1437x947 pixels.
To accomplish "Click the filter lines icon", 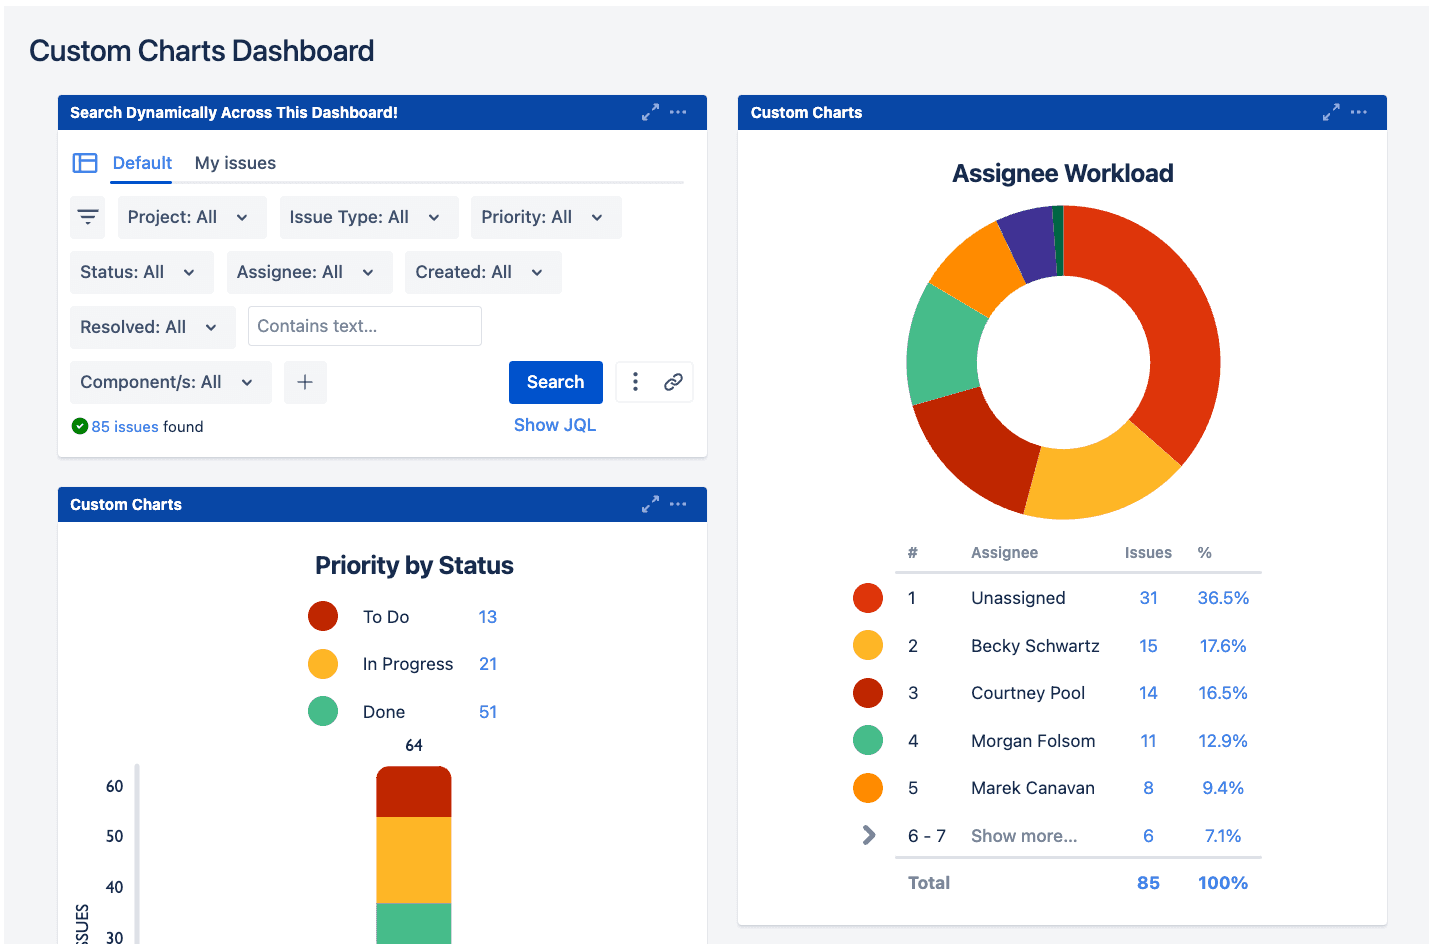I will [88, 217].
